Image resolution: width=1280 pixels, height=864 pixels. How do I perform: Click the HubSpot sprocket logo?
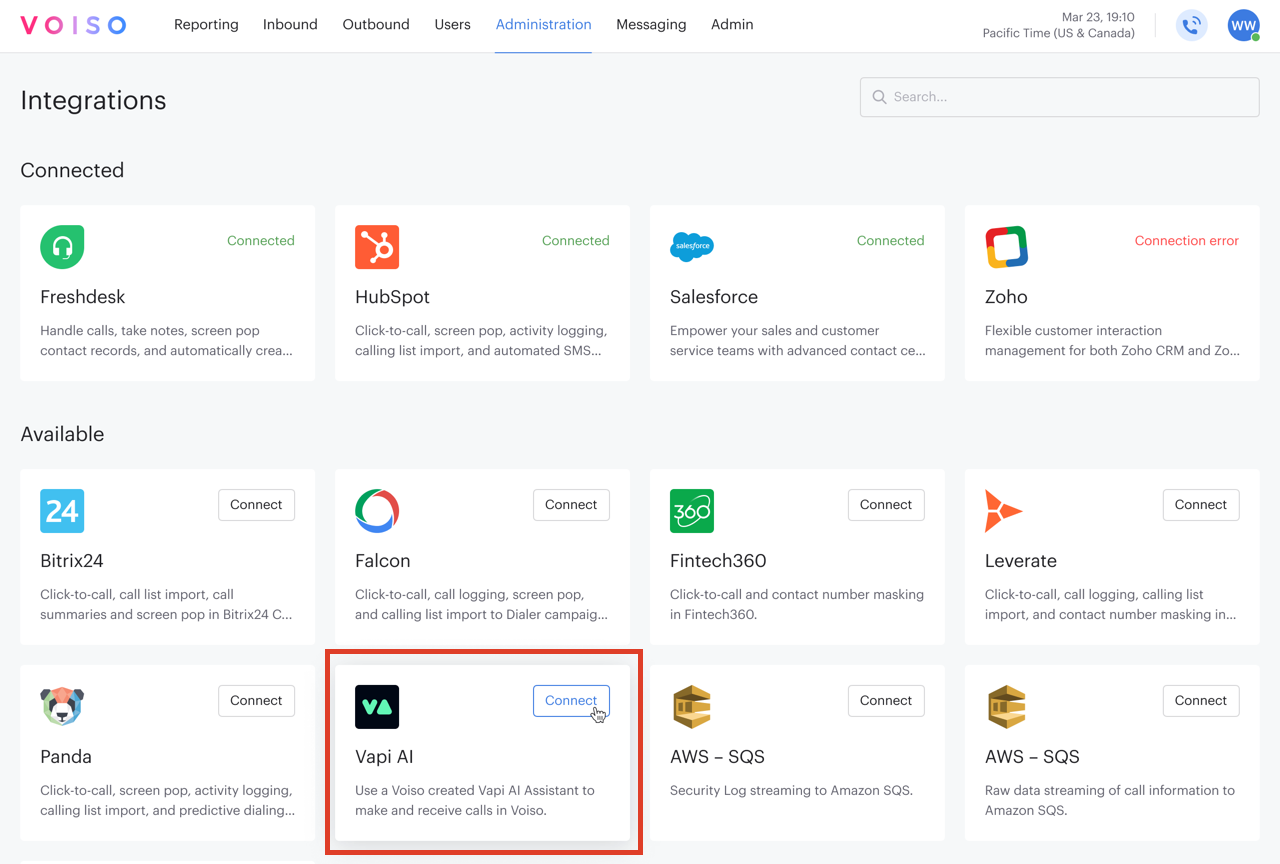click(x=377, y=247)
